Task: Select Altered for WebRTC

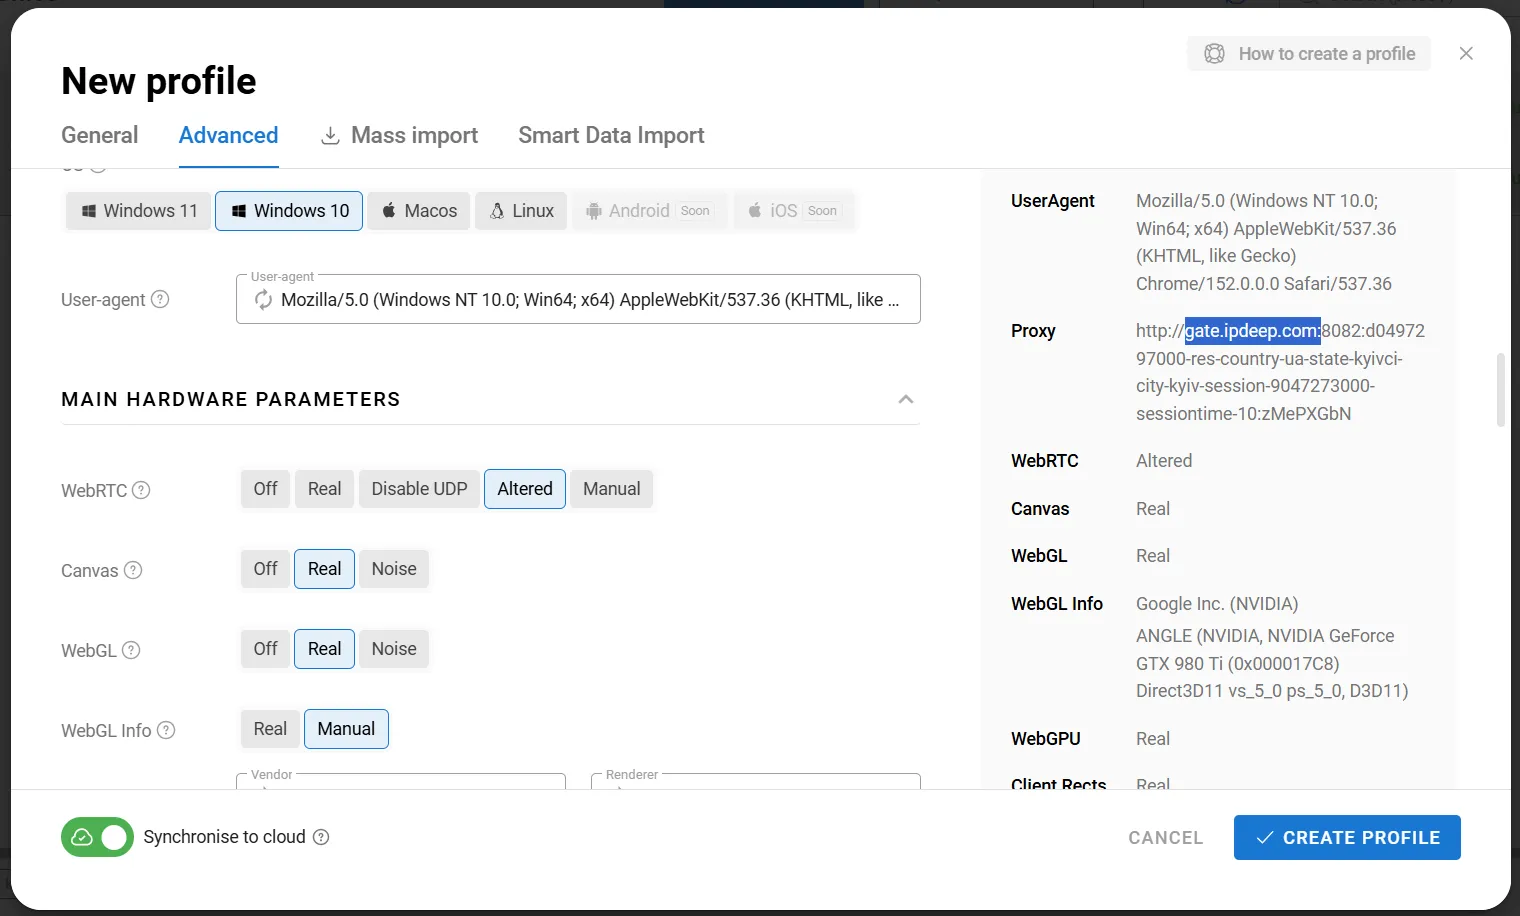Action: (525, 489)
